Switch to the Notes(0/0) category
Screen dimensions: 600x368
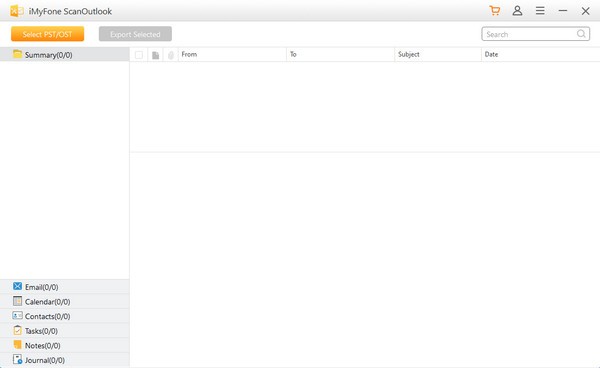[x=65, y=345]
